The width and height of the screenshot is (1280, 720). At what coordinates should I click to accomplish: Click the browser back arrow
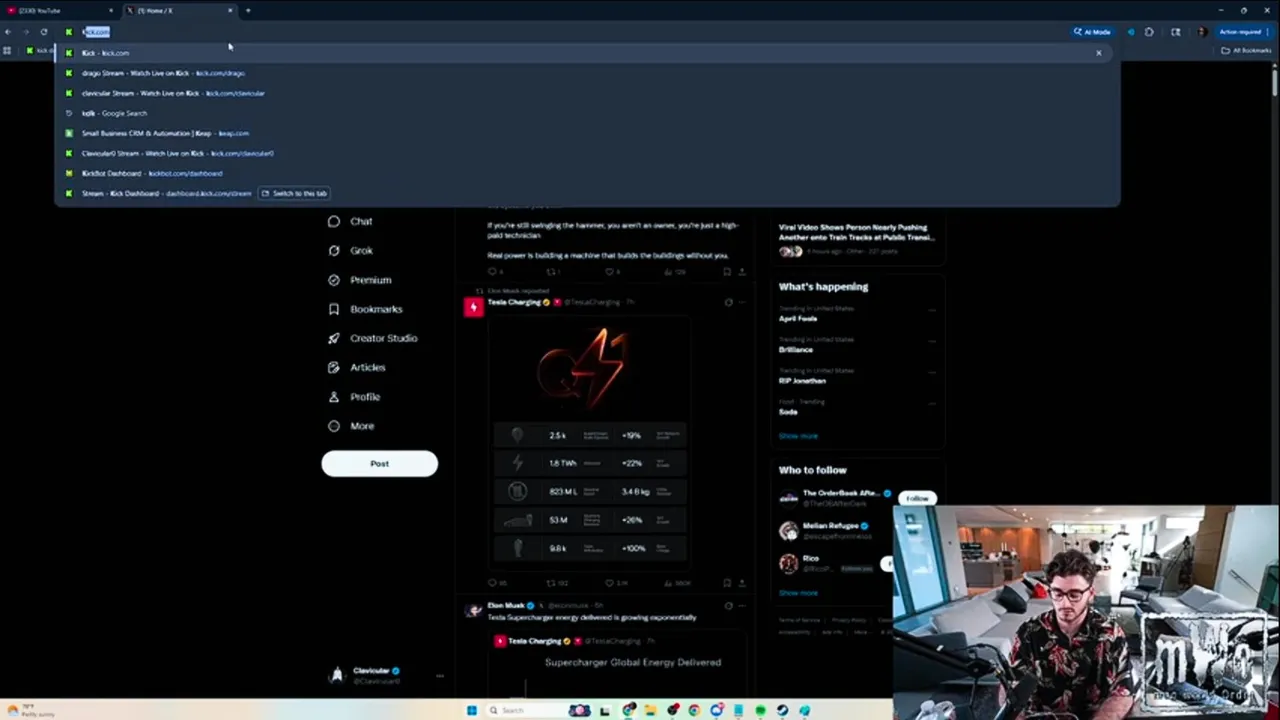point(8,32)
